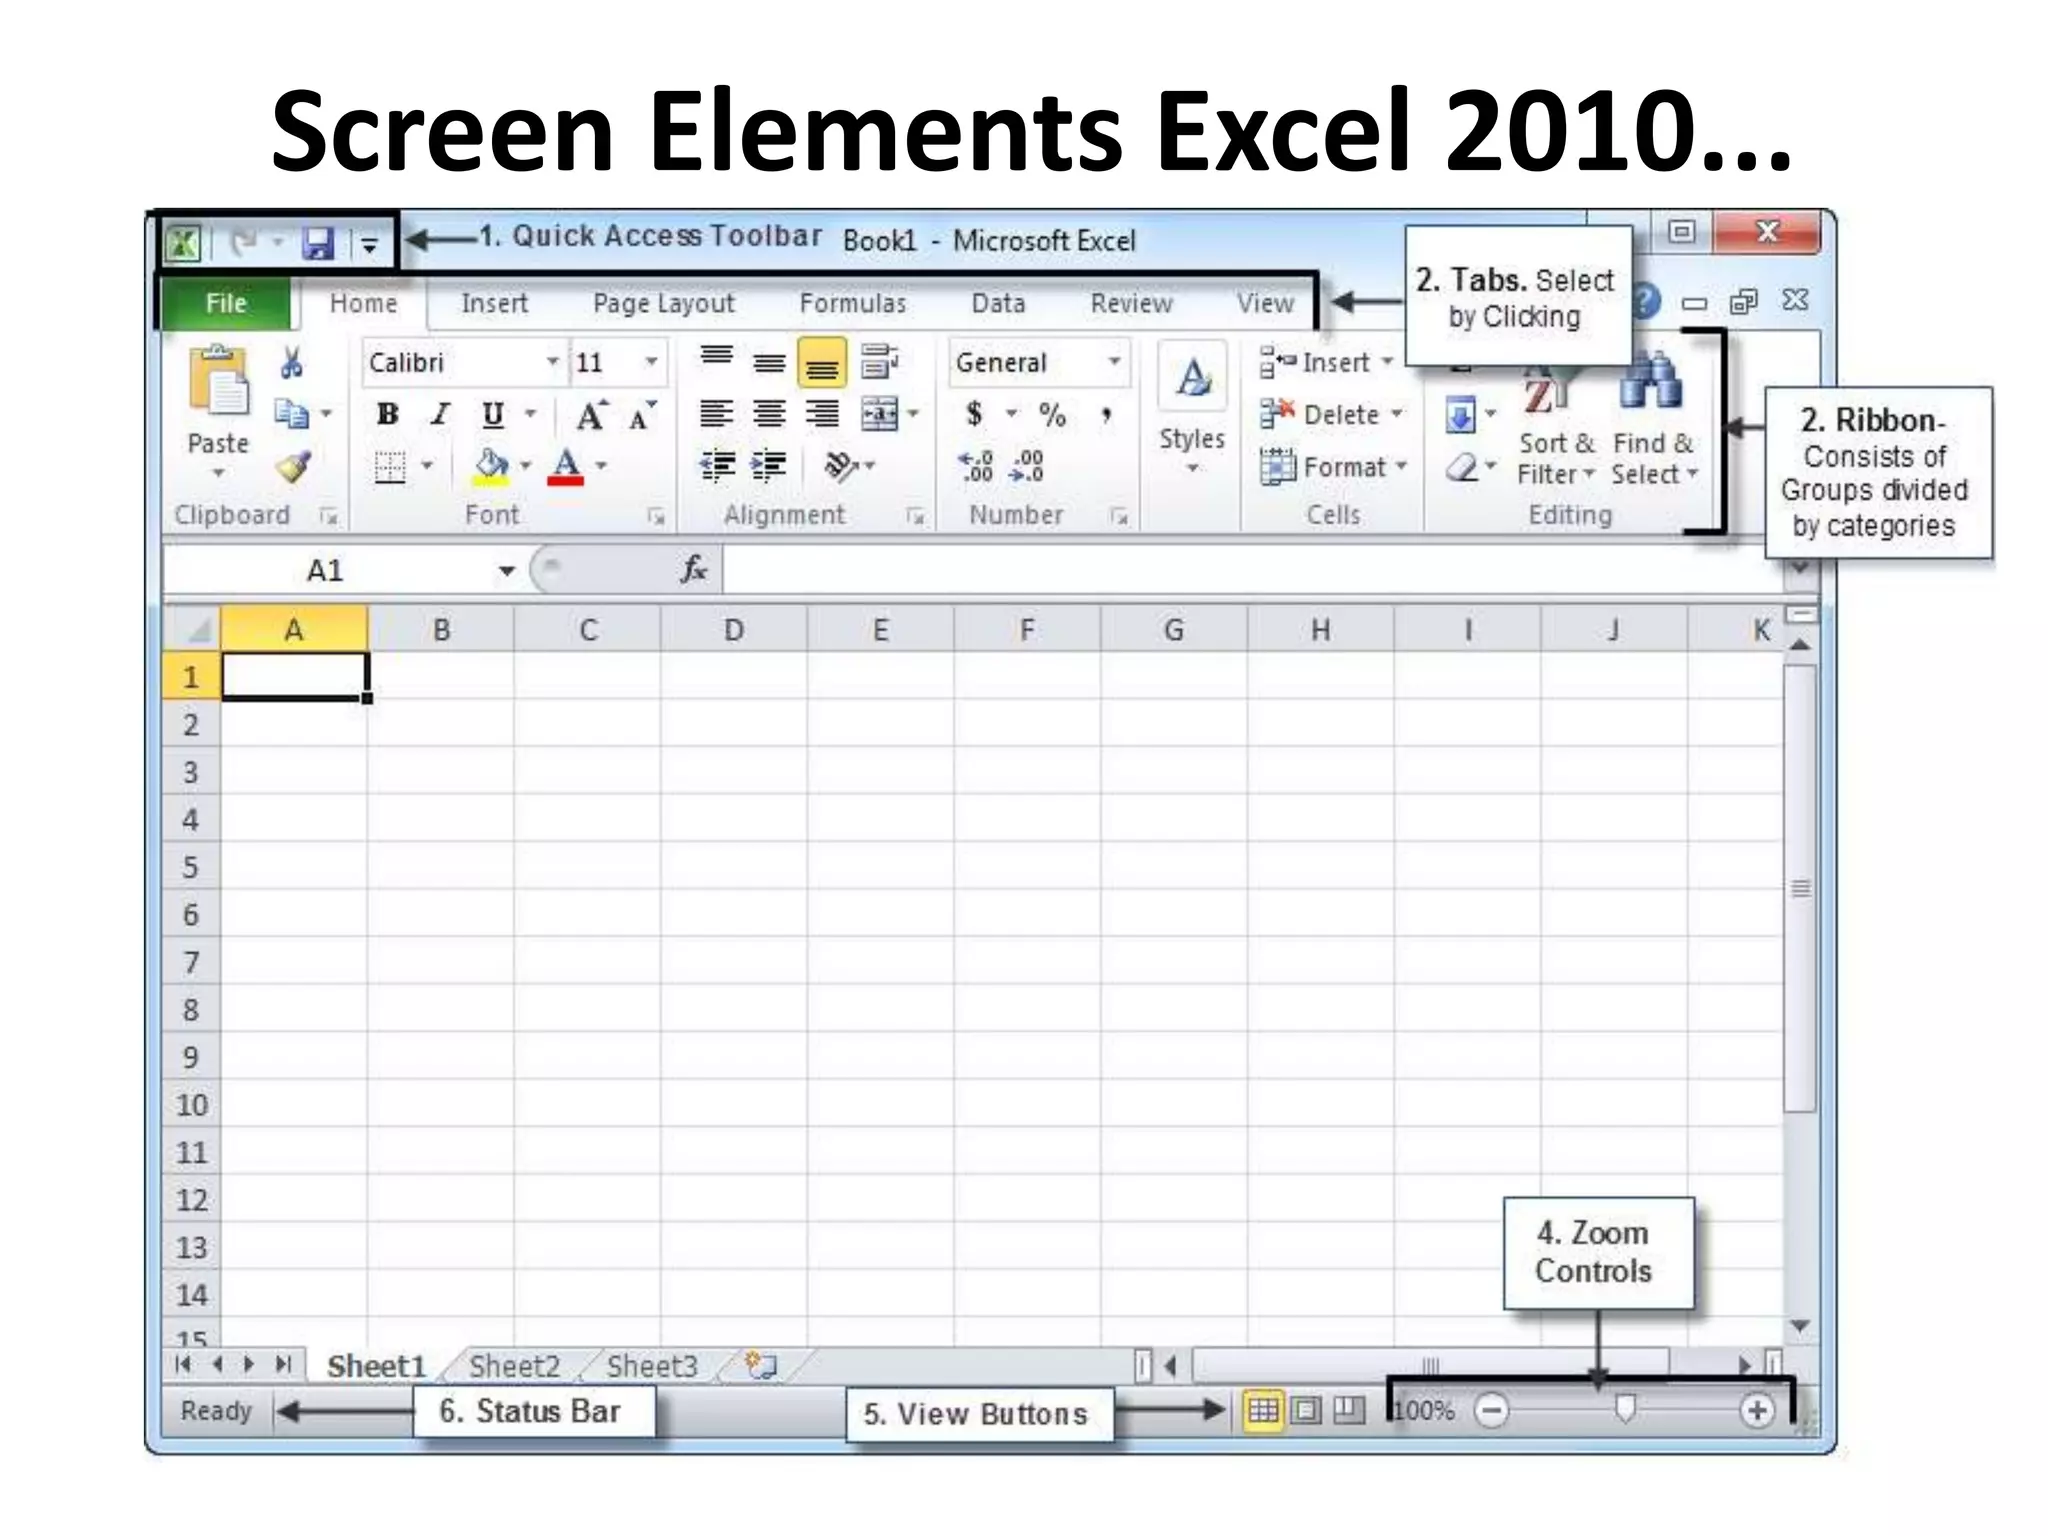The width and height of the screenshot is (2048, 1536).
Task: Select the Sheet3 worksheet tab
Action: (651, 1366)
